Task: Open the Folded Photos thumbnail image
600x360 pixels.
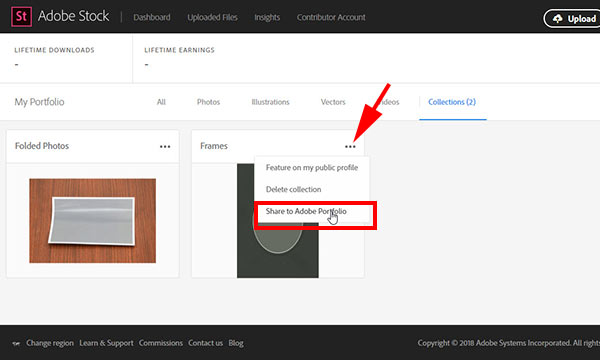Action: [93, 221]
